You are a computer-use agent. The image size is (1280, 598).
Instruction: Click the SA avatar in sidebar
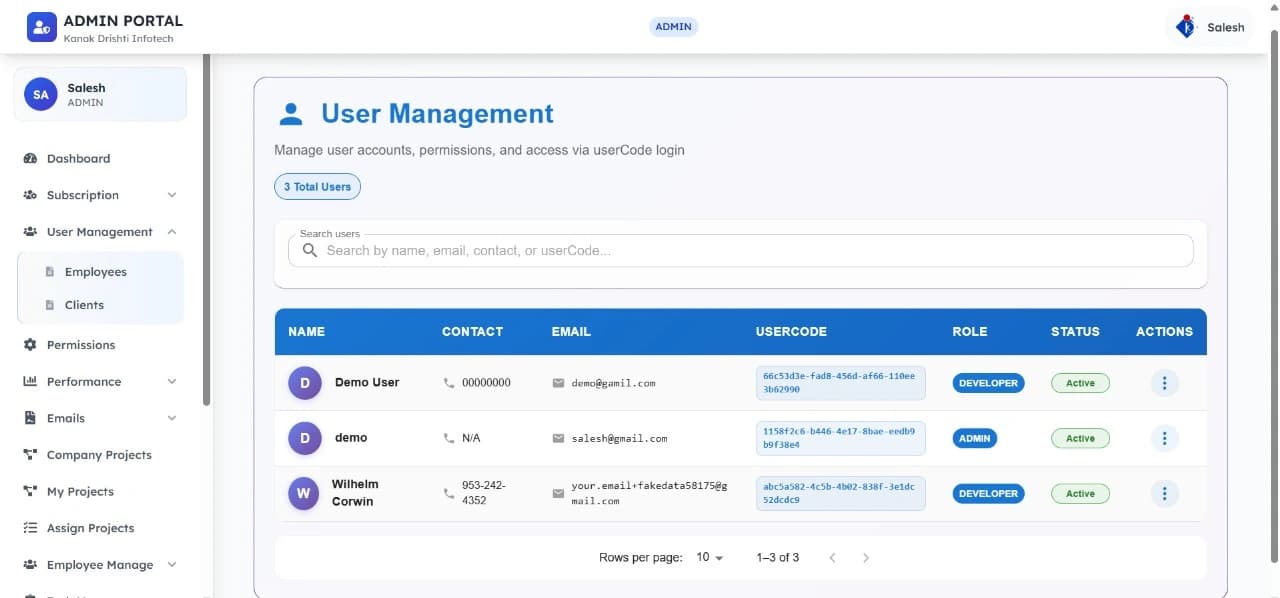tap(40, 95)
